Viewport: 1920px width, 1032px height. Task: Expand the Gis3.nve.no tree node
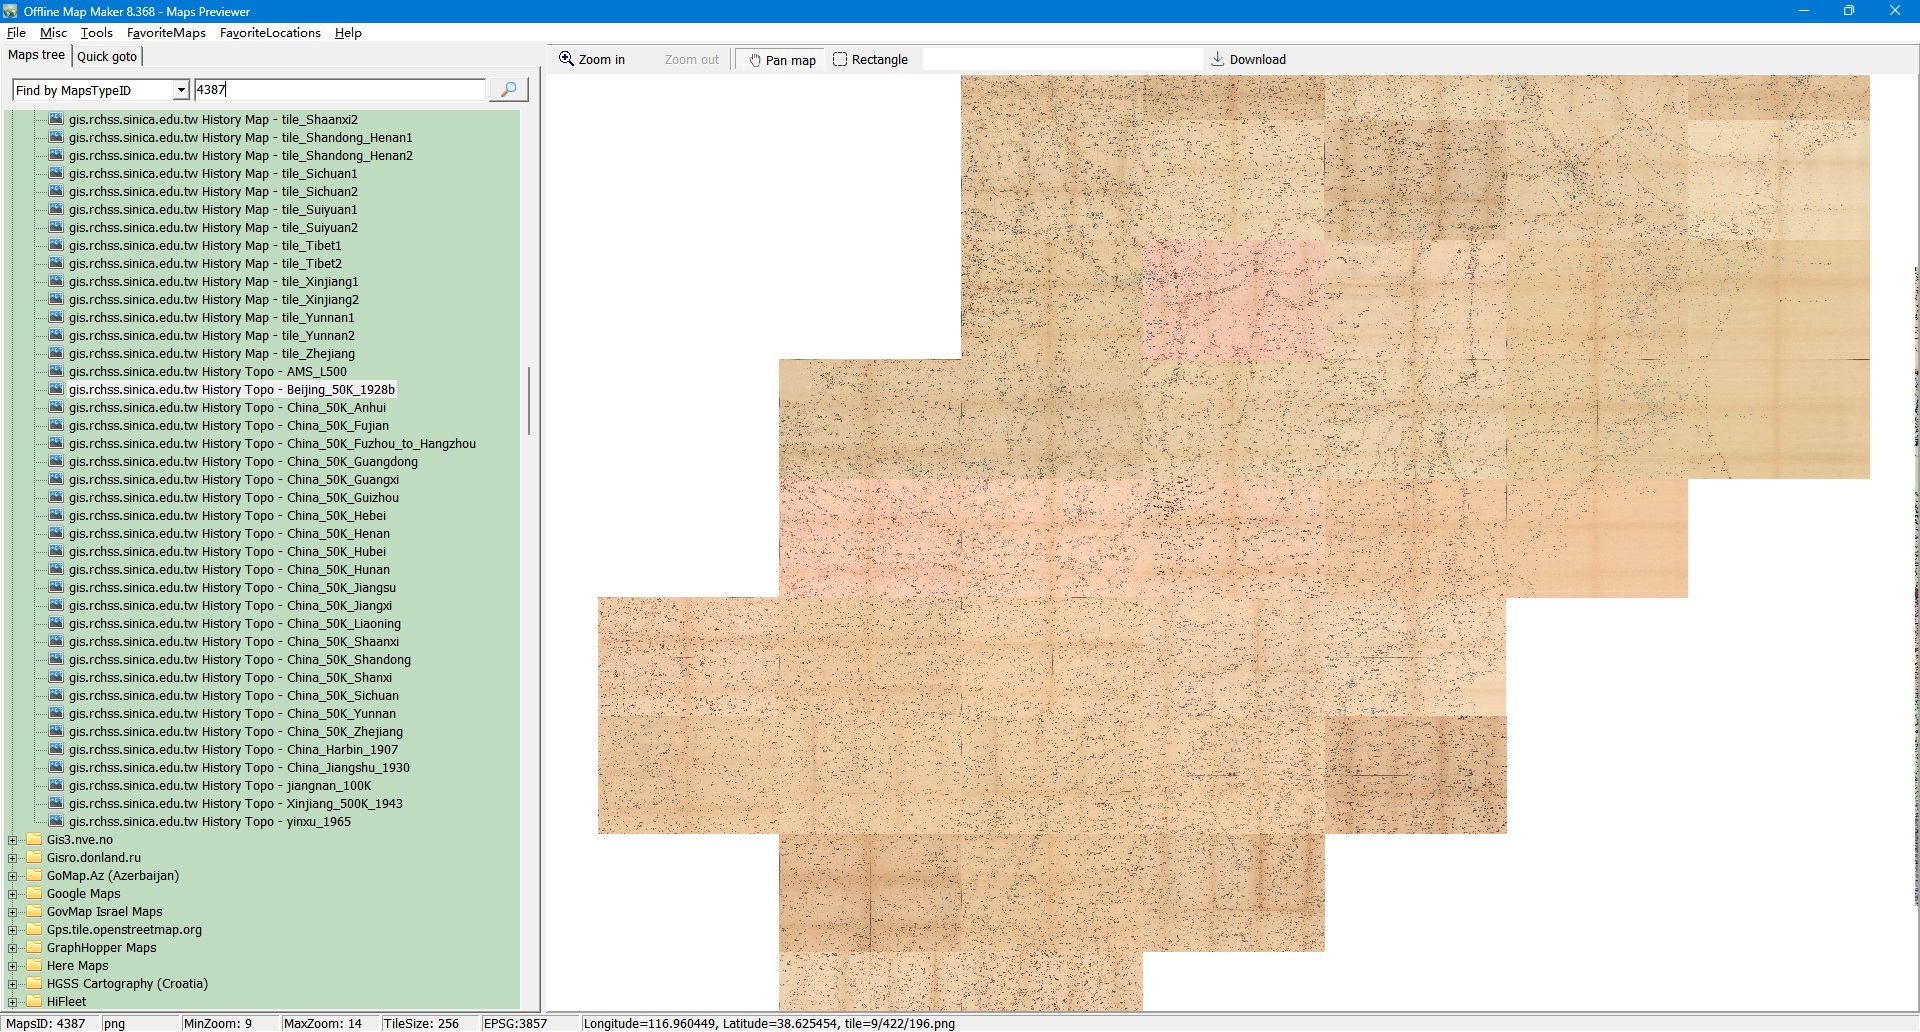[12, 840]
